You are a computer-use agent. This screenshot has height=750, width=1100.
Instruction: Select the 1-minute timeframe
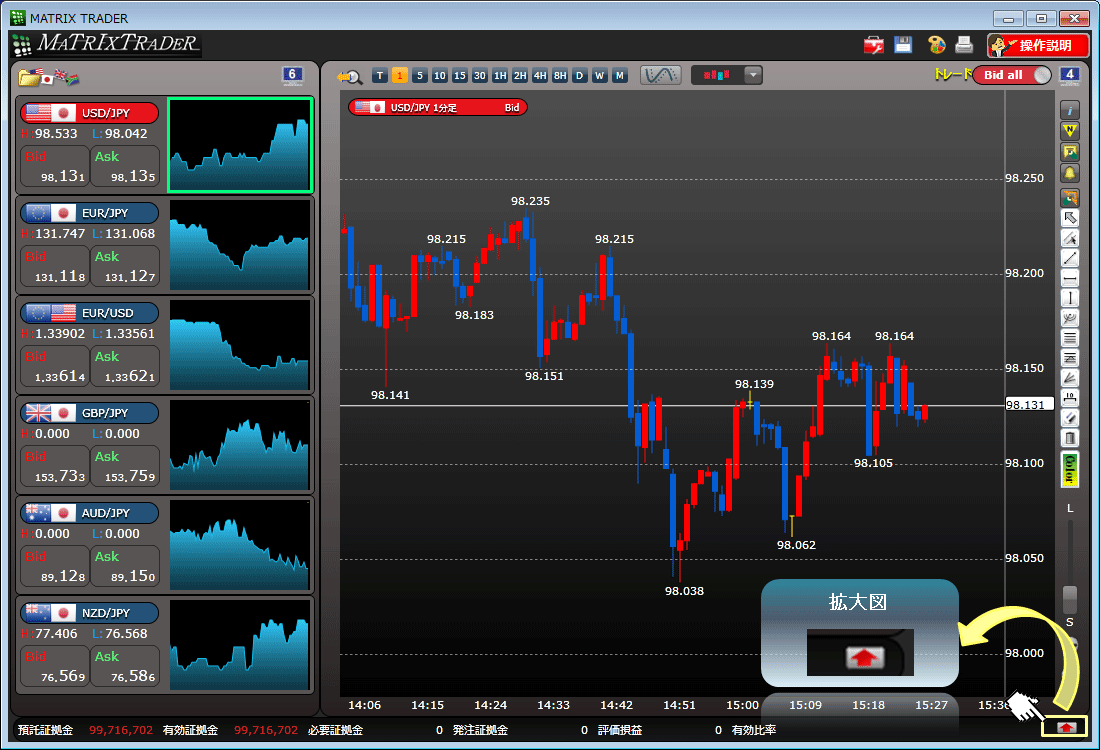pos(400,76)
